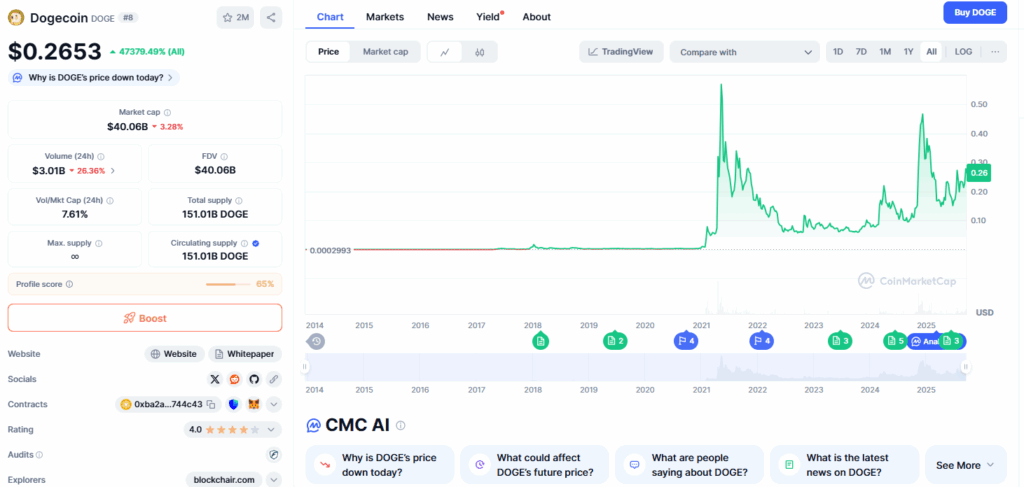Click the Max. supply info icon
The height and width of the screenshot is (487, 1024).
(99, 244)
